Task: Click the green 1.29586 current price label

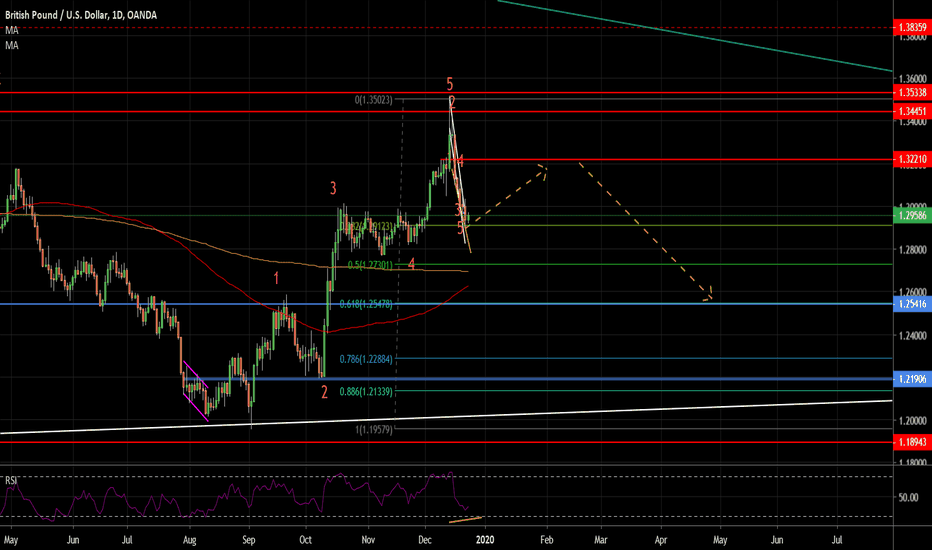Action: tap(912, 215)
